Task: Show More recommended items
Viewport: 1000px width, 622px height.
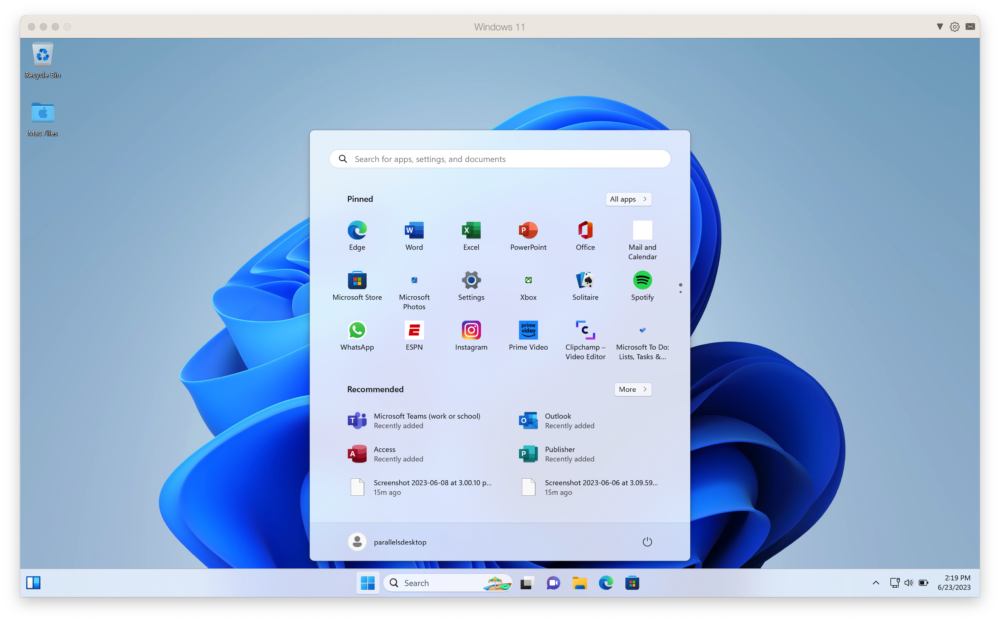Action: 632,389
